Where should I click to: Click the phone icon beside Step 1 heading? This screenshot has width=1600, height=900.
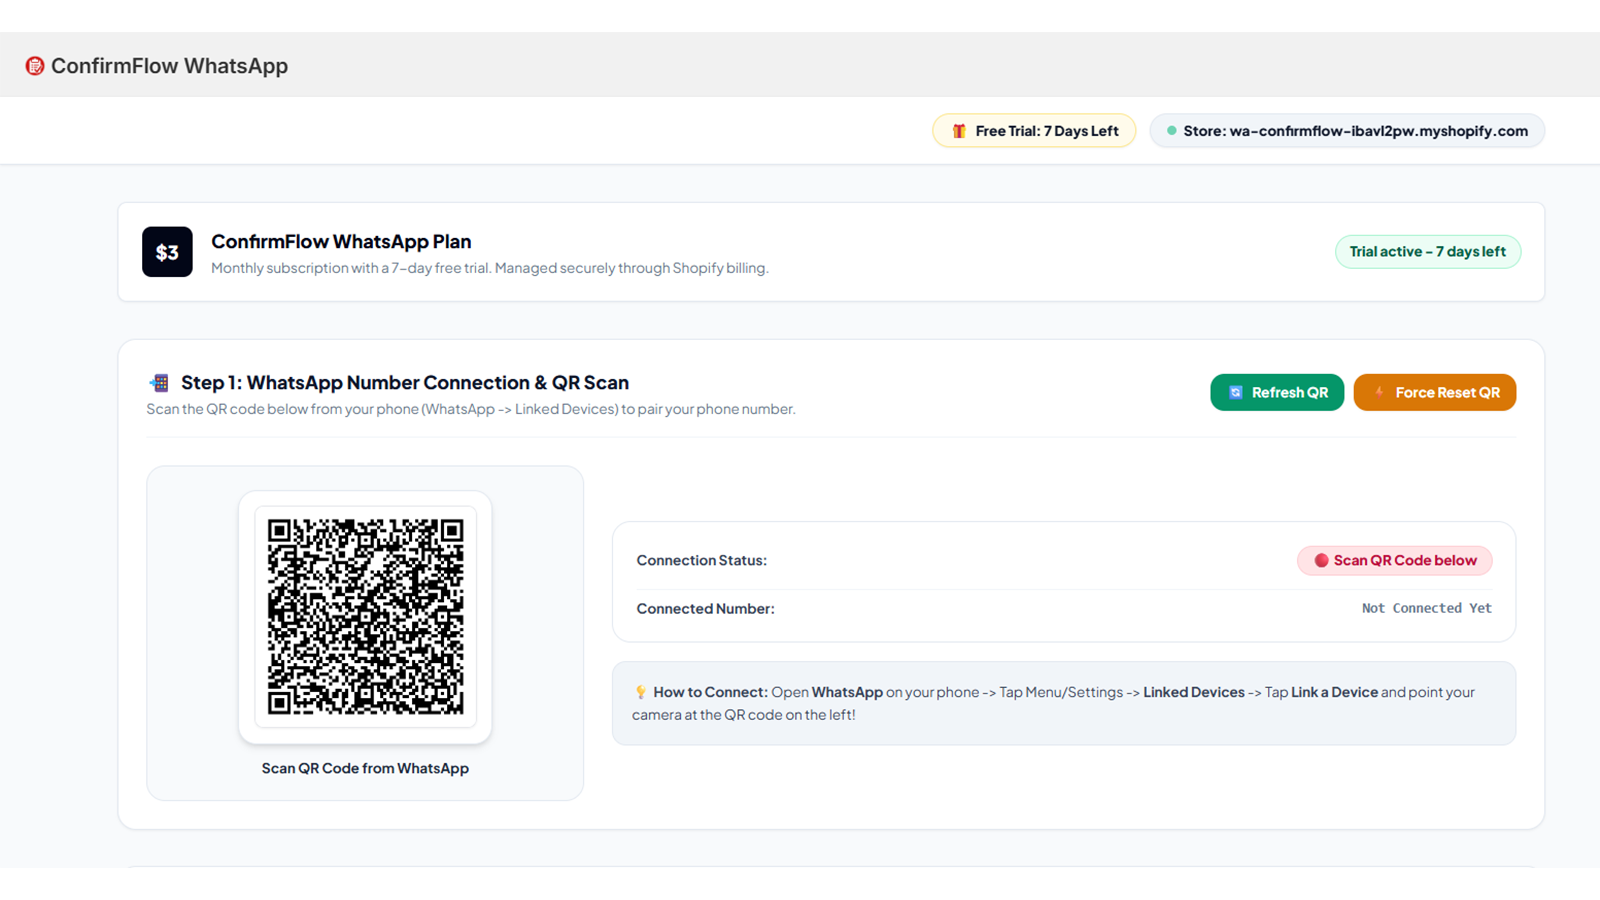pos(159,383)
